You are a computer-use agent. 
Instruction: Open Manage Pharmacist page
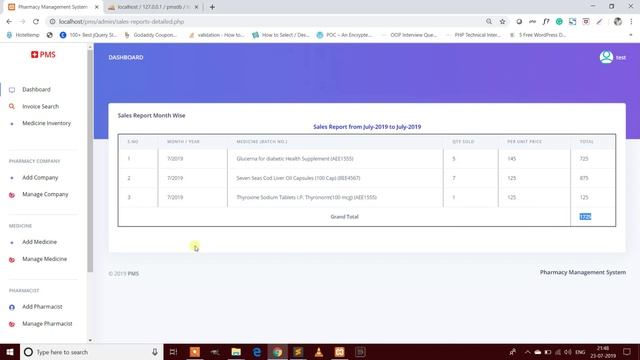47,324
